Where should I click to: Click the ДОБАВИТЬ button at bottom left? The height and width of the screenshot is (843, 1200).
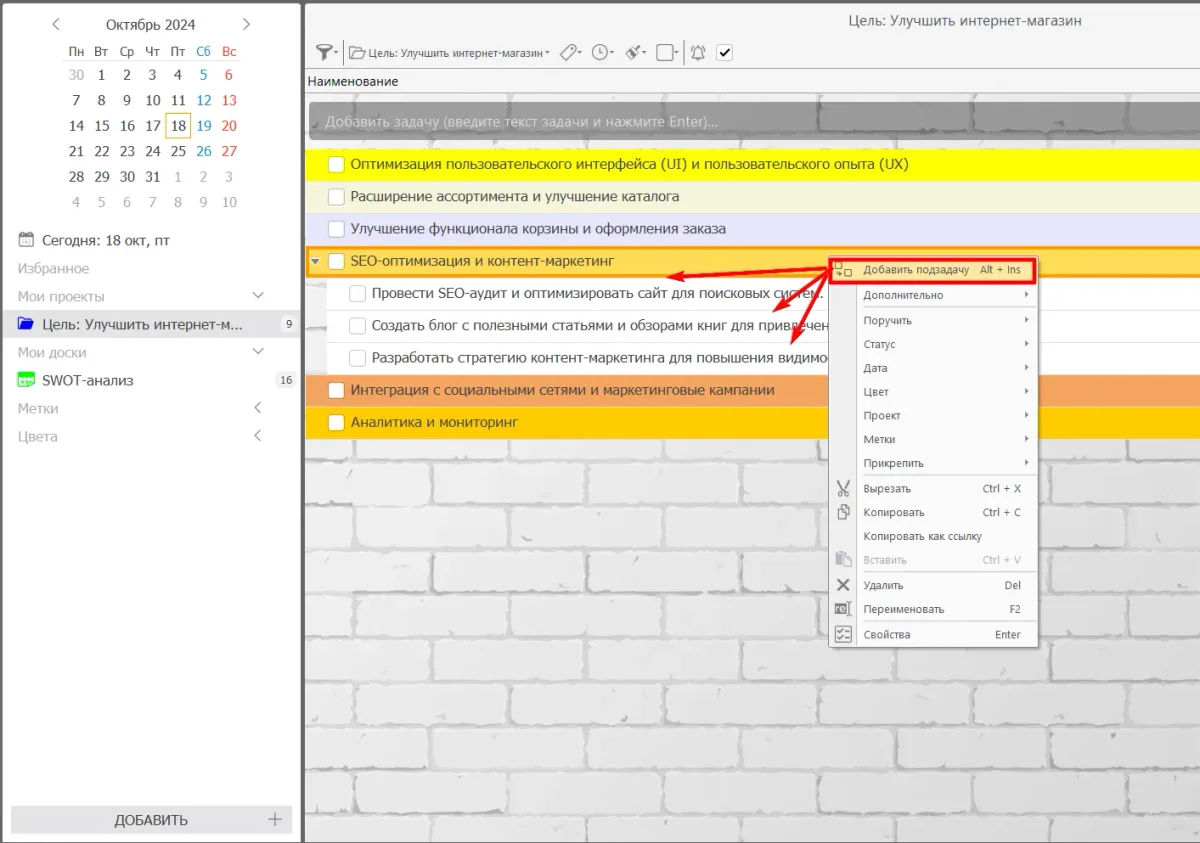click(x=151, y=820)
